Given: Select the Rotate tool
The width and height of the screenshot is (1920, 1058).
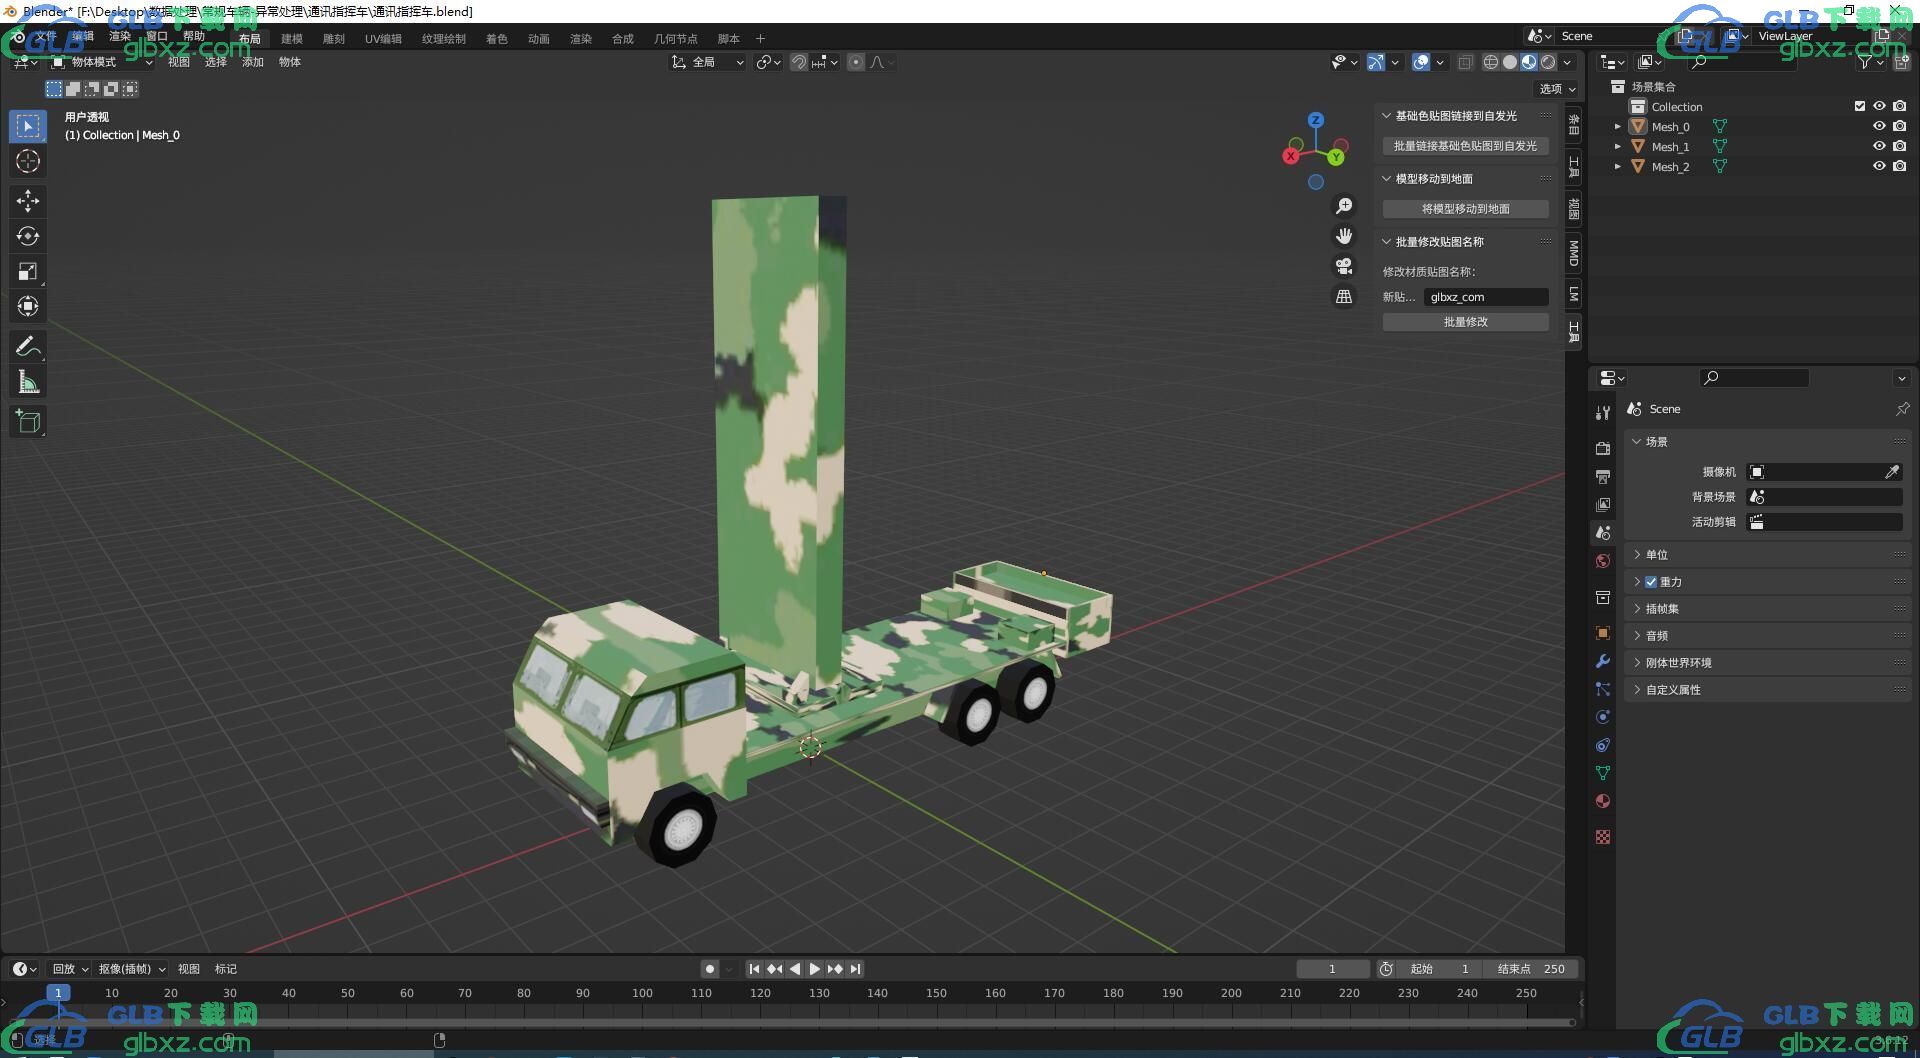Looking at the screenshot, I should (x=28, y=236).
